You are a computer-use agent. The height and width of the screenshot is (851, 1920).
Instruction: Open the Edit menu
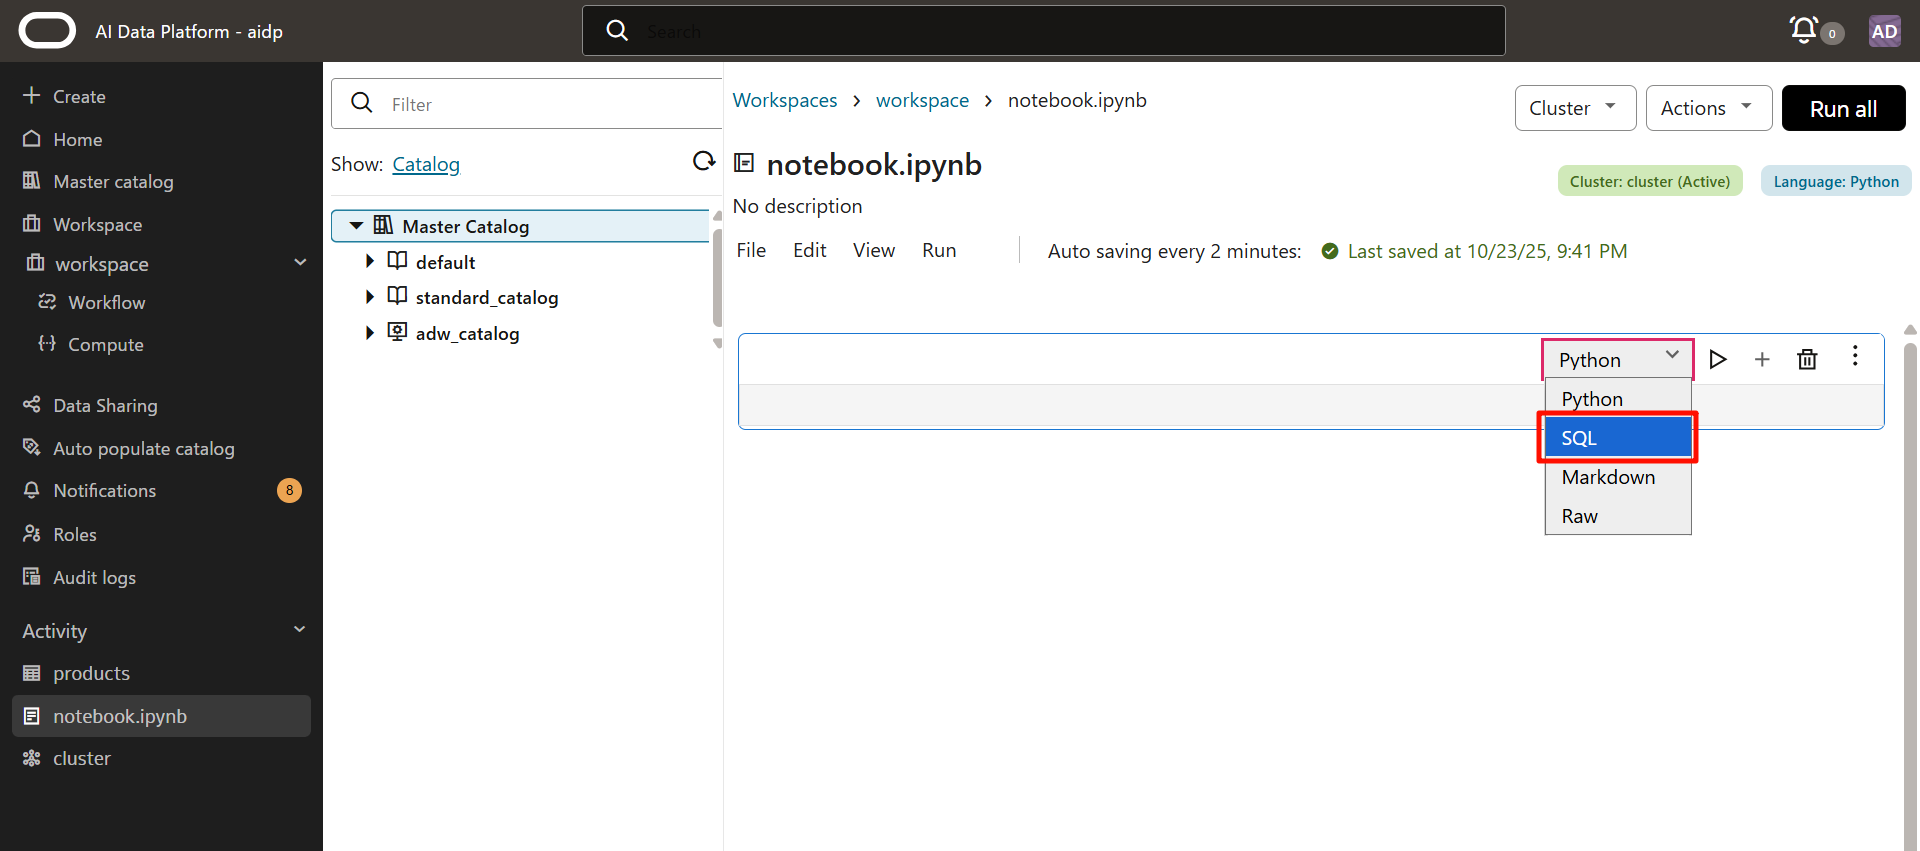[810, 250]
